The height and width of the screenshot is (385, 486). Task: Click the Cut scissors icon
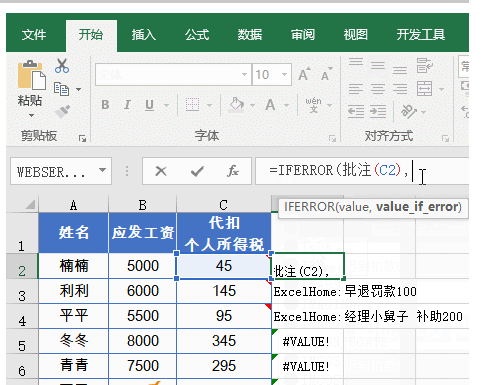(x=62, y=66)
